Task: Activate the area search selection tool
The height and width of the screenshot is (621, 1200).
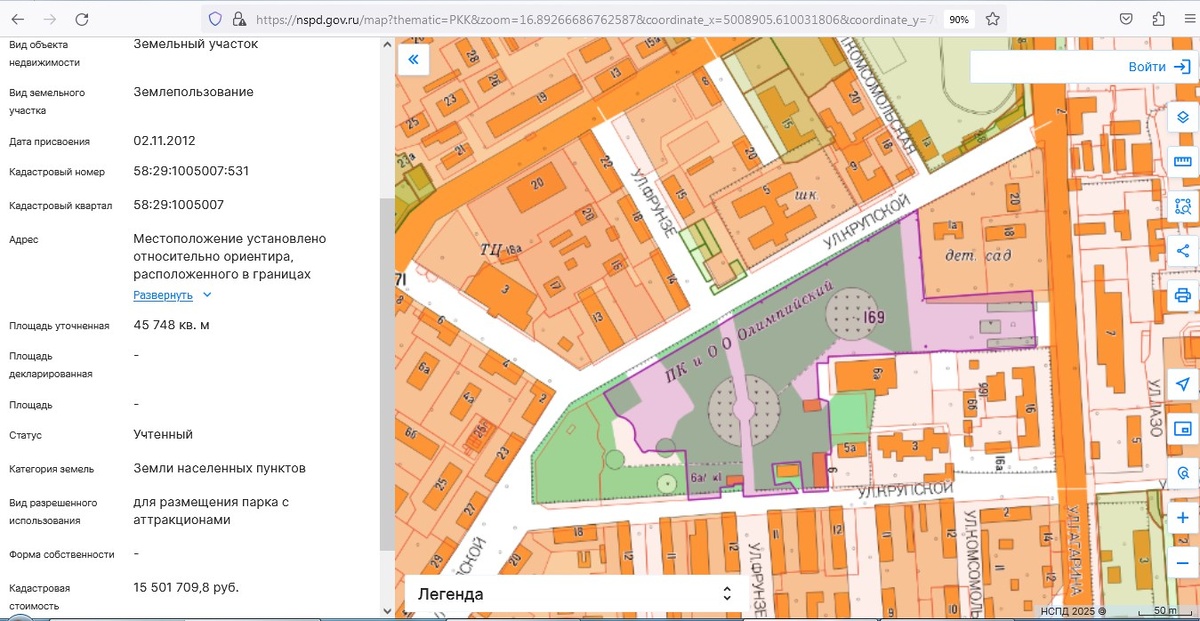Action: [x=1182, y=206]
